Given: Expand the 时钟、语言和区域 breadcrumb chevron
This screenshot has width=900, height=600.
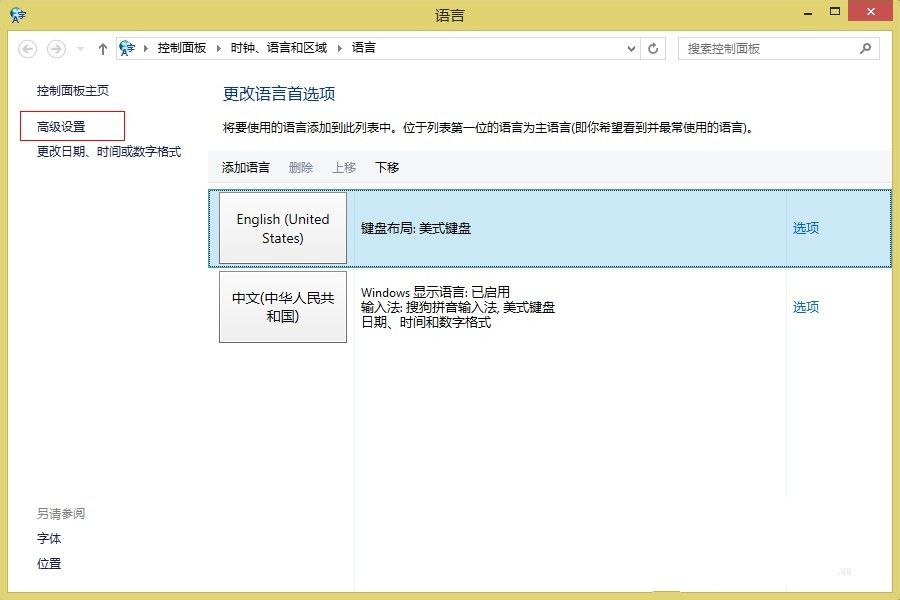Looking at the screenshot, I should [339, 47].
